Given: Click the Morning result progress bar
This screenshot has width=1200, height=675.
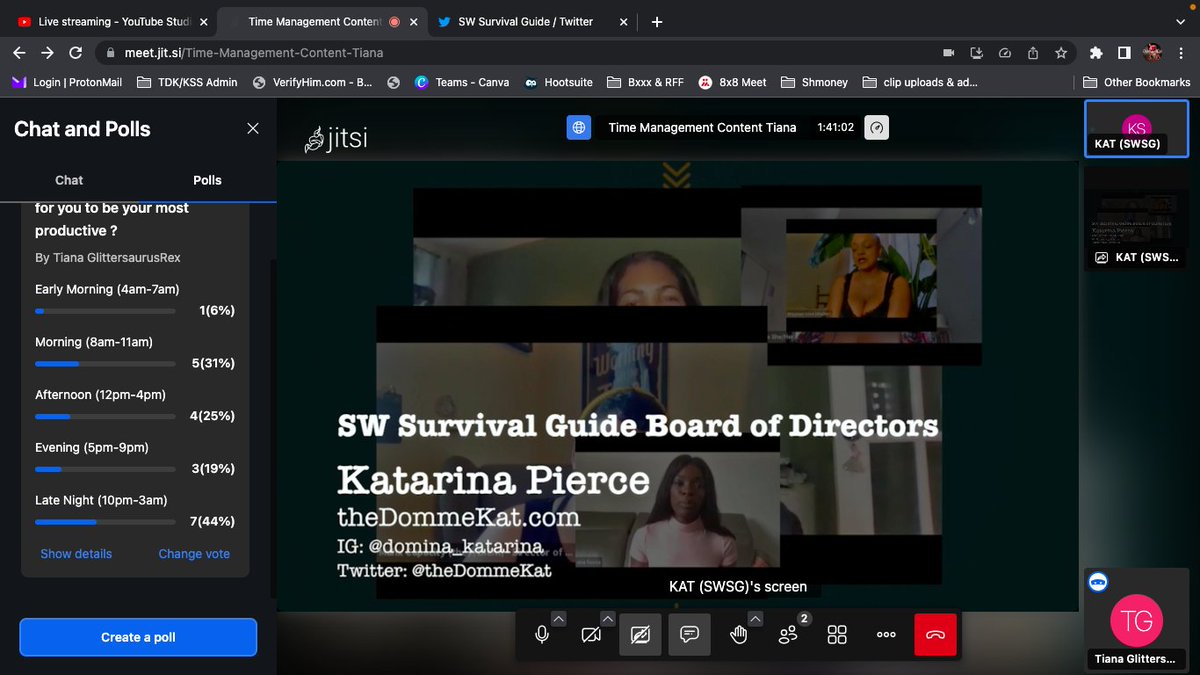Looking at the screenshot, I should tap(105, 363).
